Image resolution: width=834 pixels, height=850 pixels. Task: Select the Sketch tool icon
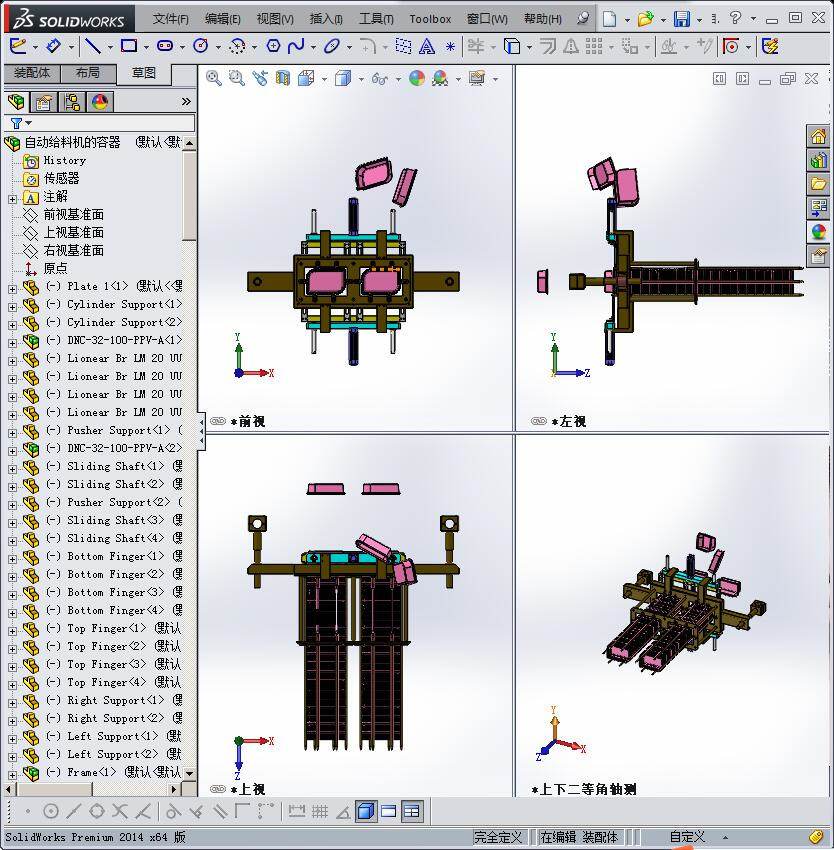(x=18, y=47)
